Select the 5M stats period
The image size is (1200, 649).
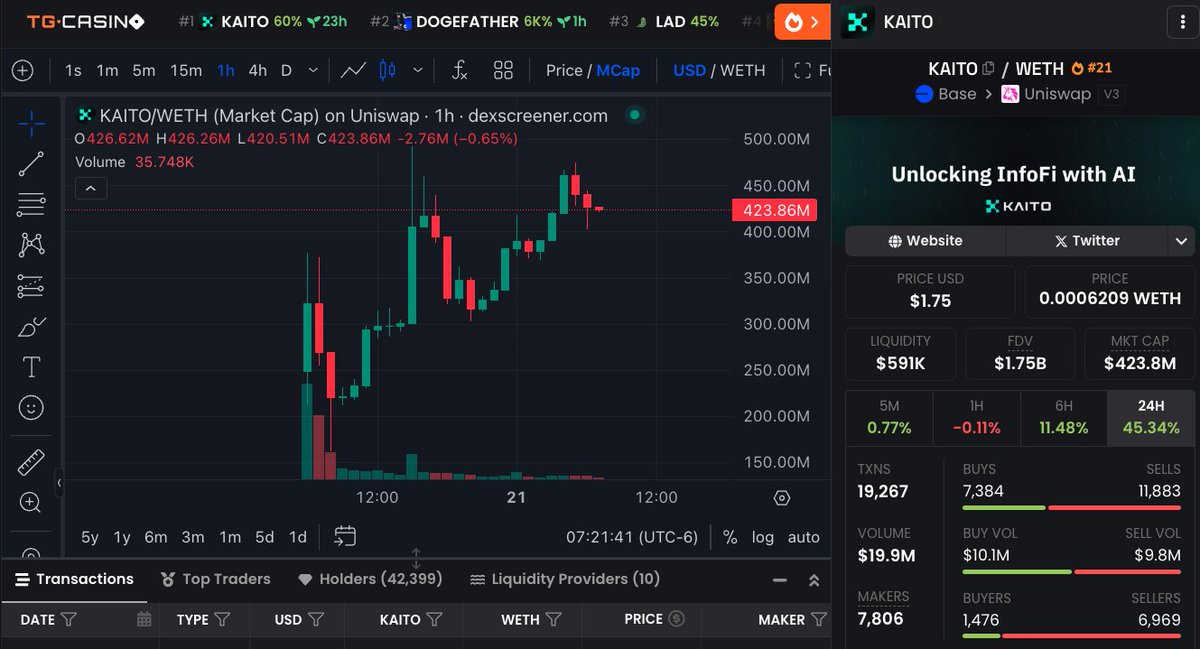click(x=889, y=417)
